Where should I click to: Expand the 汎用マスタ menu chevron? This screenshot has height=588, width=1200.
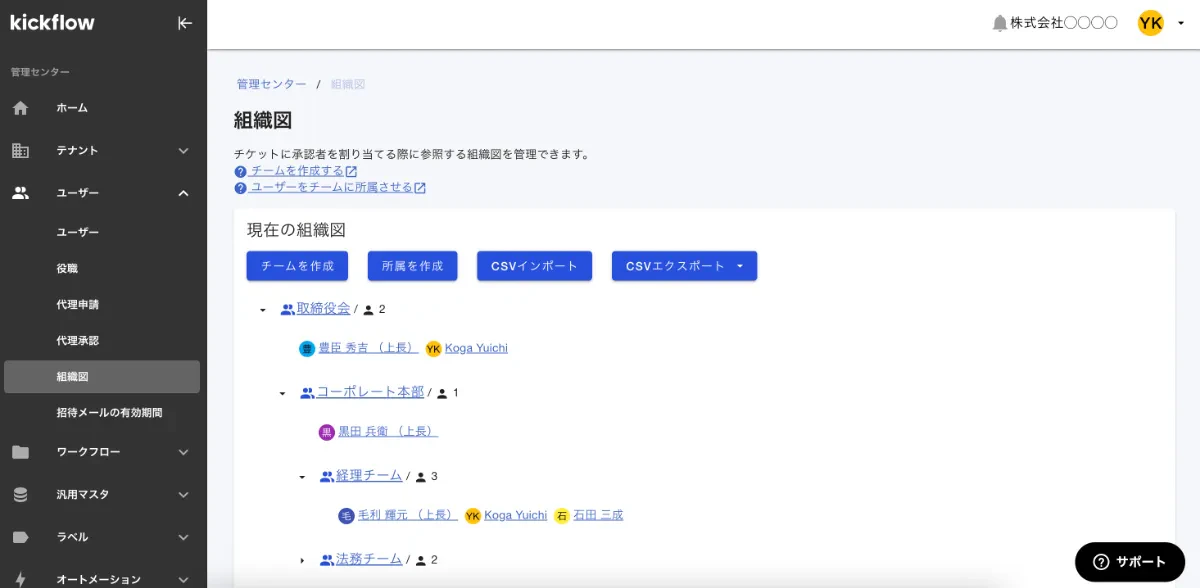pos(183,494)
